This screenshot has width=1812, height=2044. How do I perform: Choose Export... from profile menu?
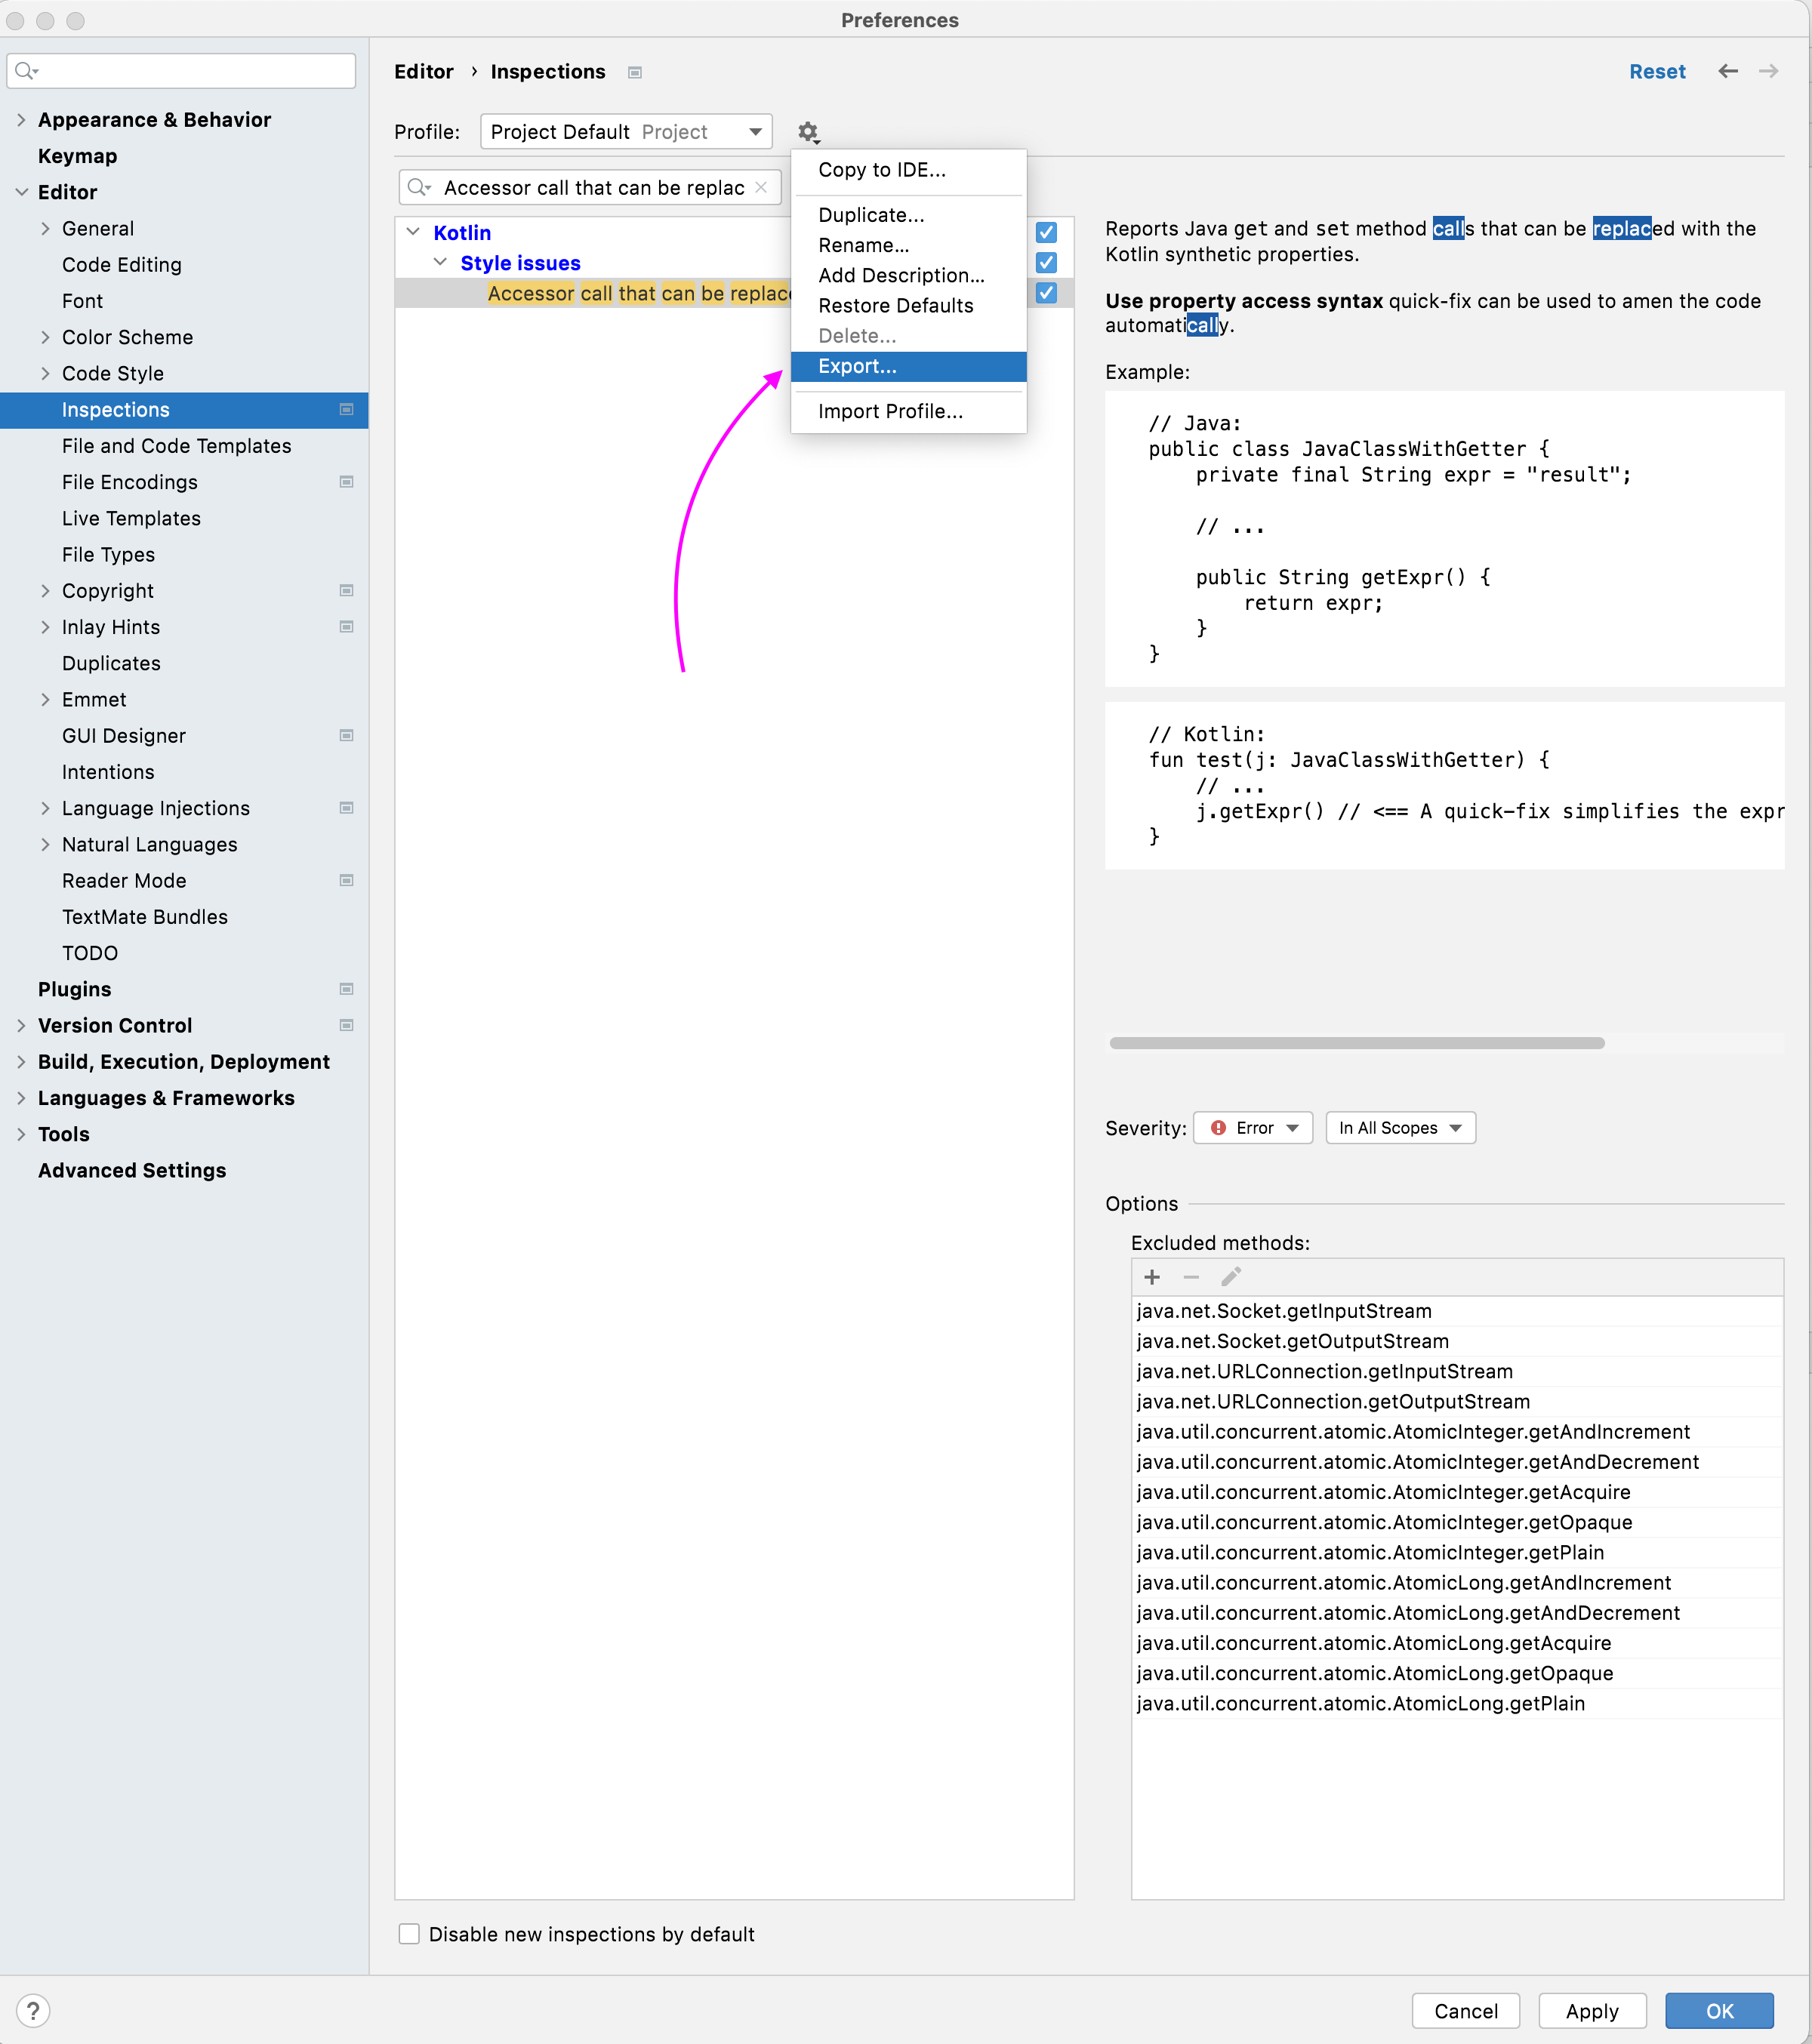tap(908, 366)
